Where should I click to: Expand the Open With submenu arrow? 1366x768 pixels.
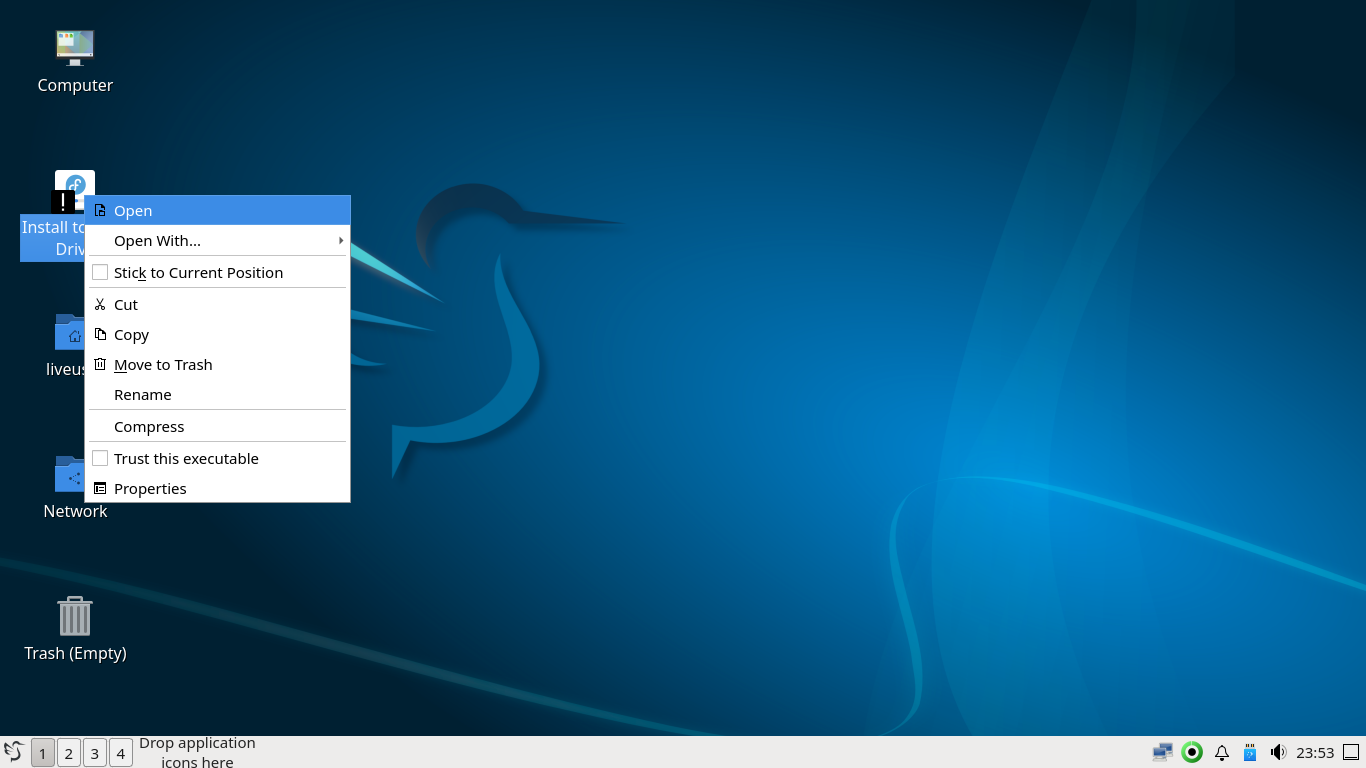point(341,241)
